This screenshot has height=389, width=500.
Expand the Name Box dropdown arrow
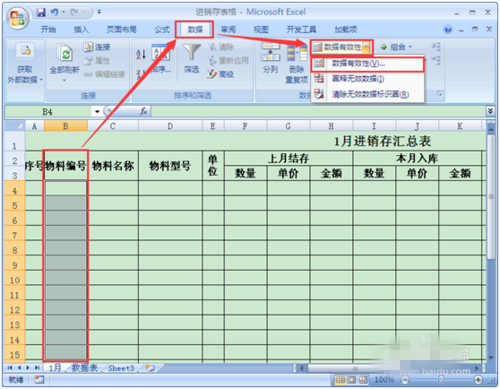(x=97, y=111)
